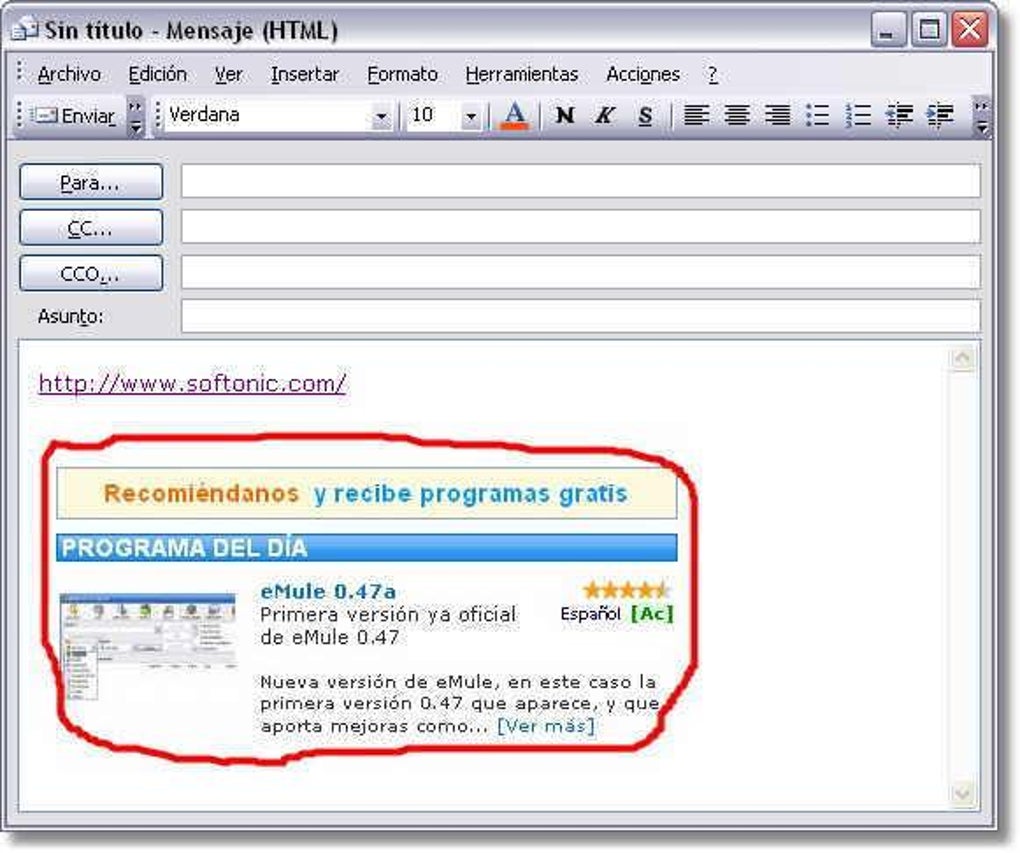Click the CCO... button
This screenshot has height=853, width=1020.
point(91,273)
